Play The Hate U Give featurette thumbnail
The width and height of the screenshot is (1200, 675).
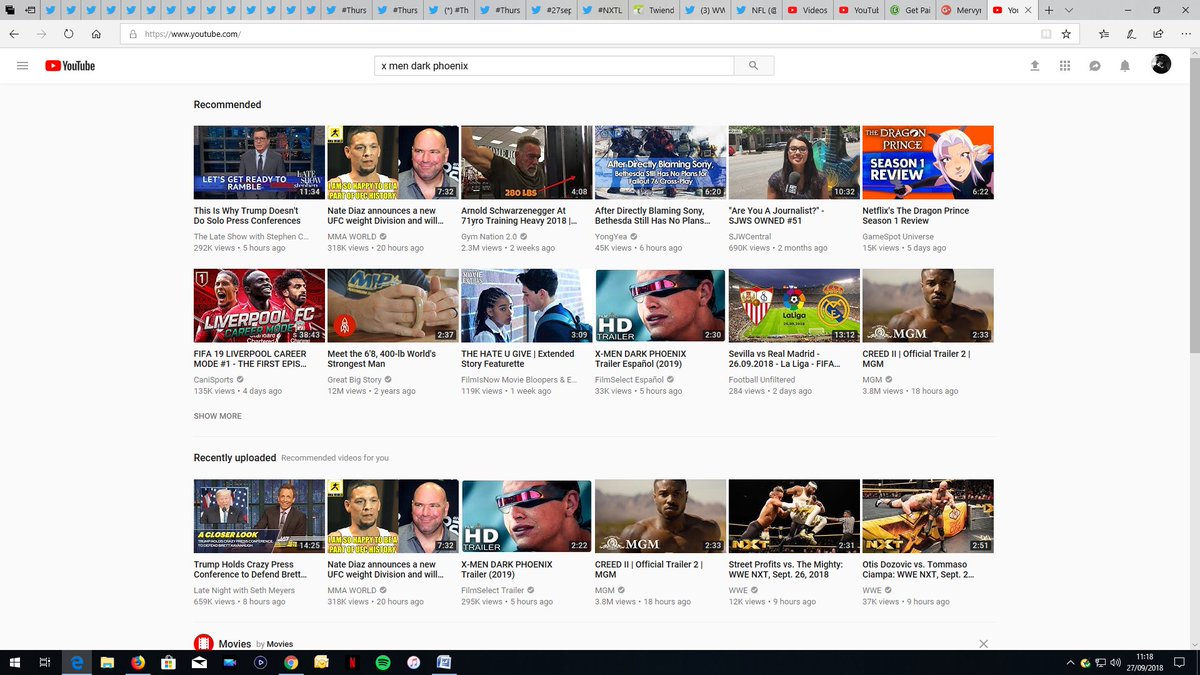527,305
